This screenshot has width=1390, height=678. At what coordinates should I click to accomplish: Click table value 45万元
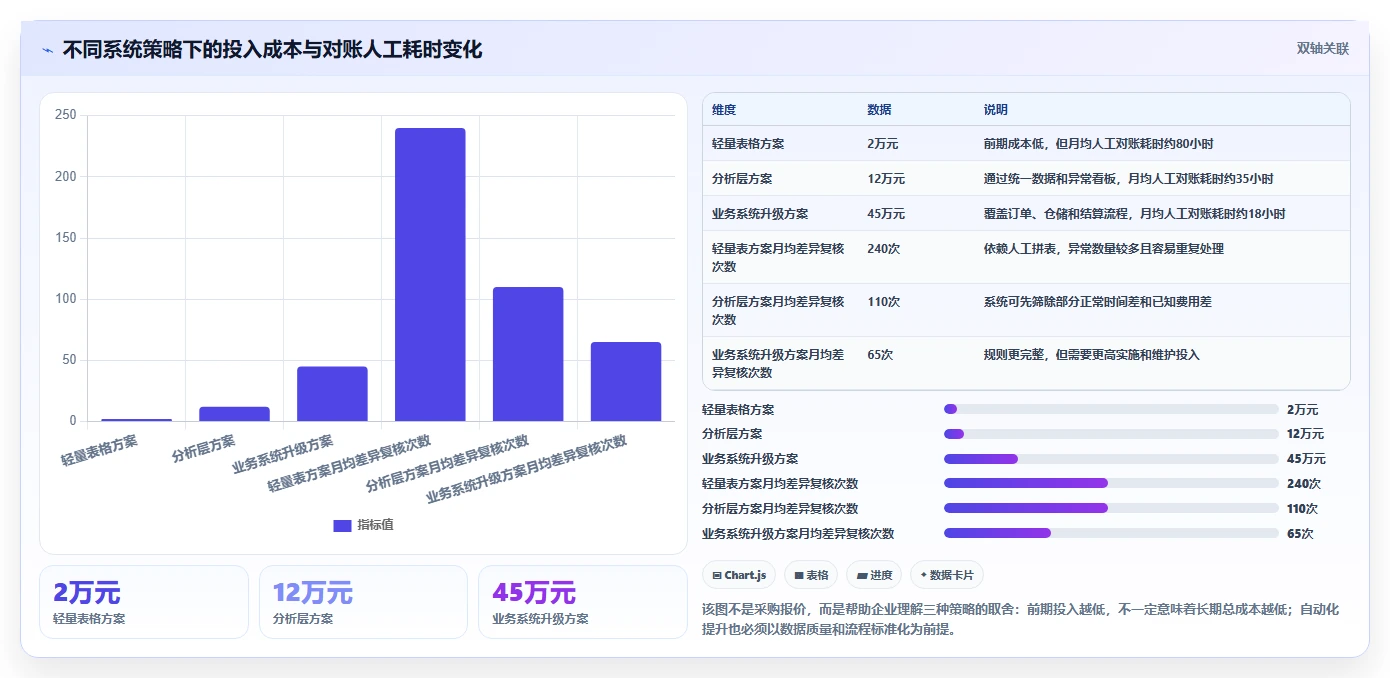tap(886, 214)
